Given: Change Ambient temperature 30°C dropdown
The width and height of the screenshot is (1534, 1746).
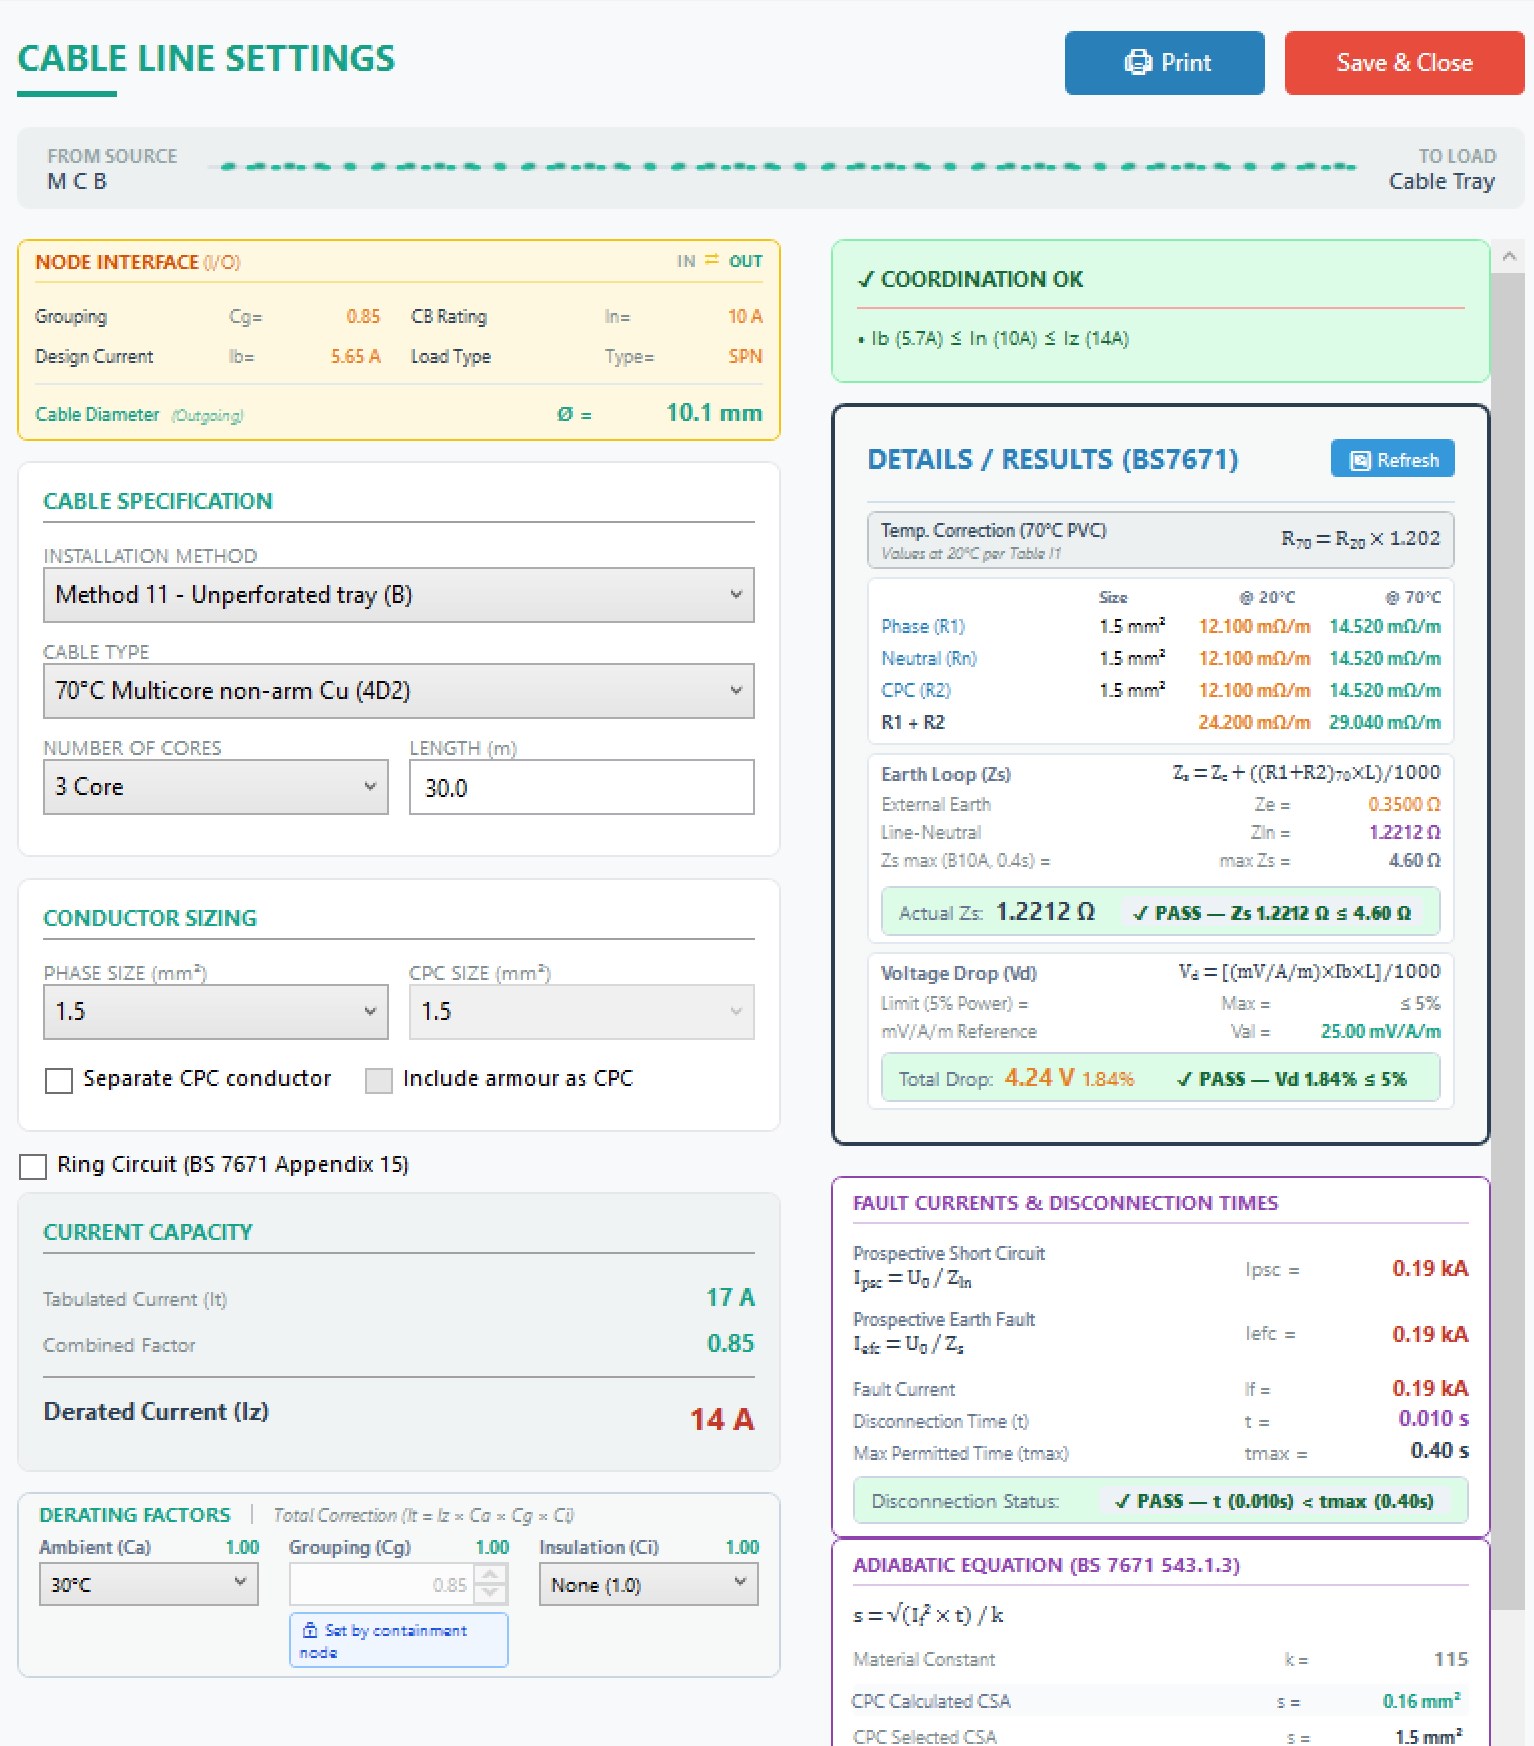Looking at the screenshot, I should (148, 1584).
